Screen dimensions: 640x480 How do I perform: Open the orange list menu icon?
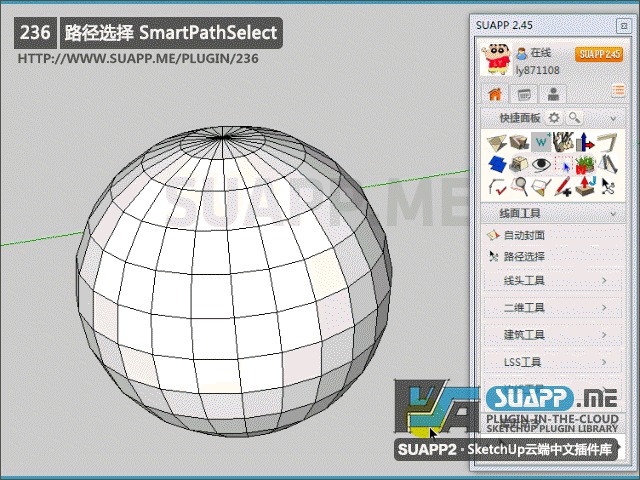(x=618, y=90)
